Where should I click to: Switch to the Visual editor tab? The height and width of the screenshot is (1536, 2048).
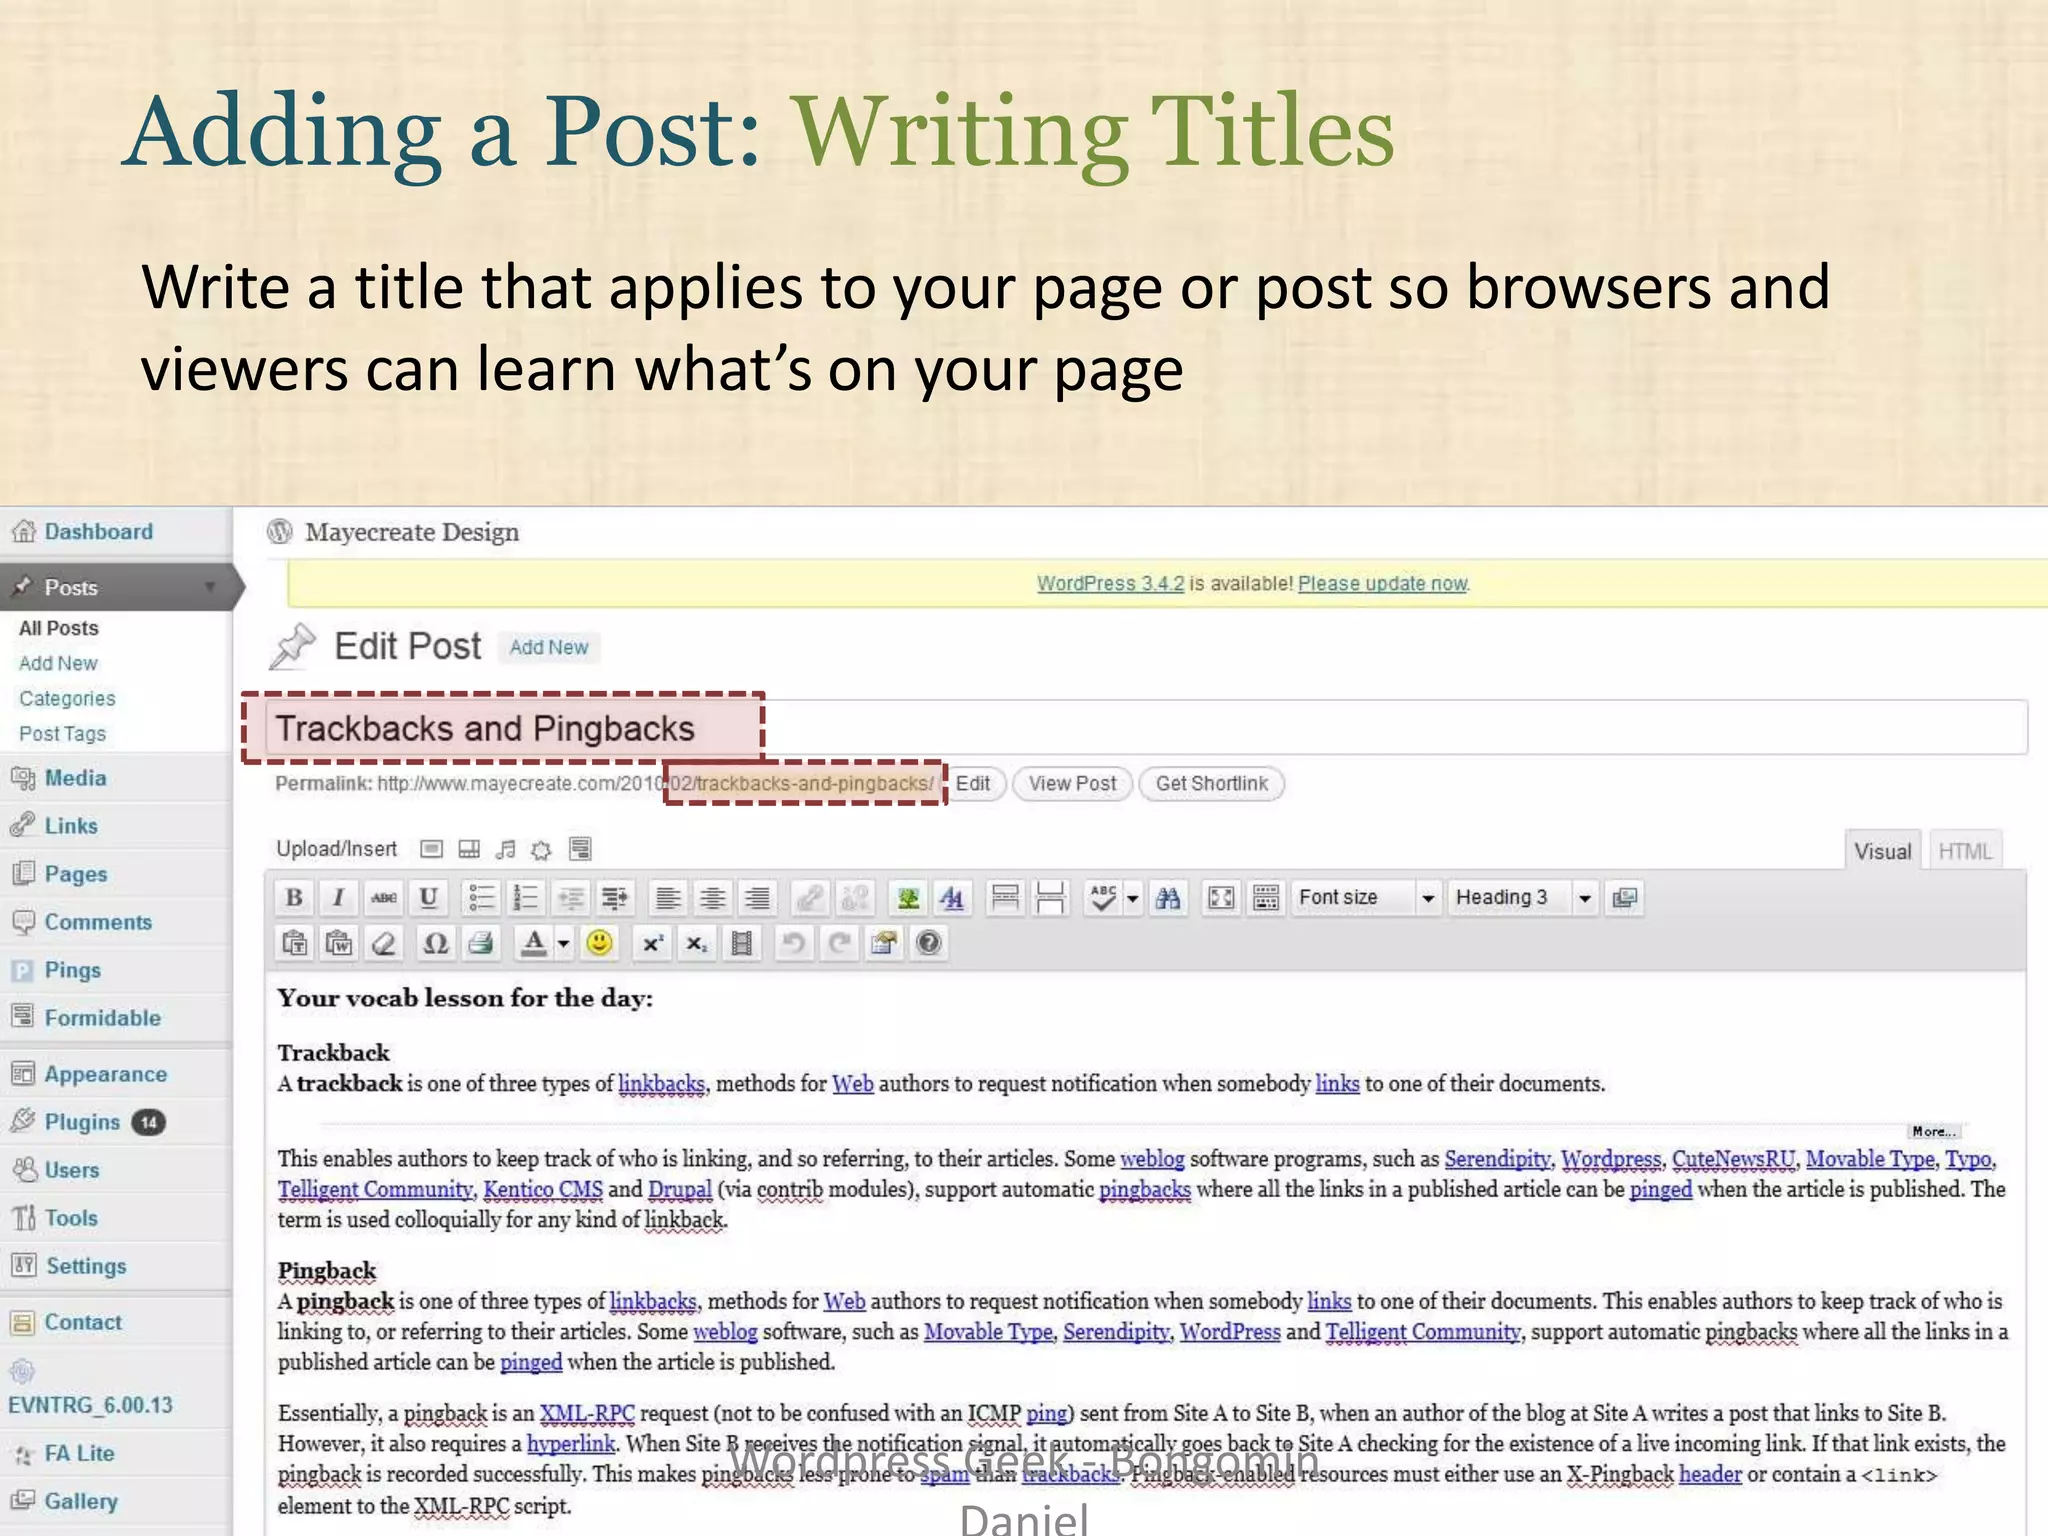coord(1882,851)
